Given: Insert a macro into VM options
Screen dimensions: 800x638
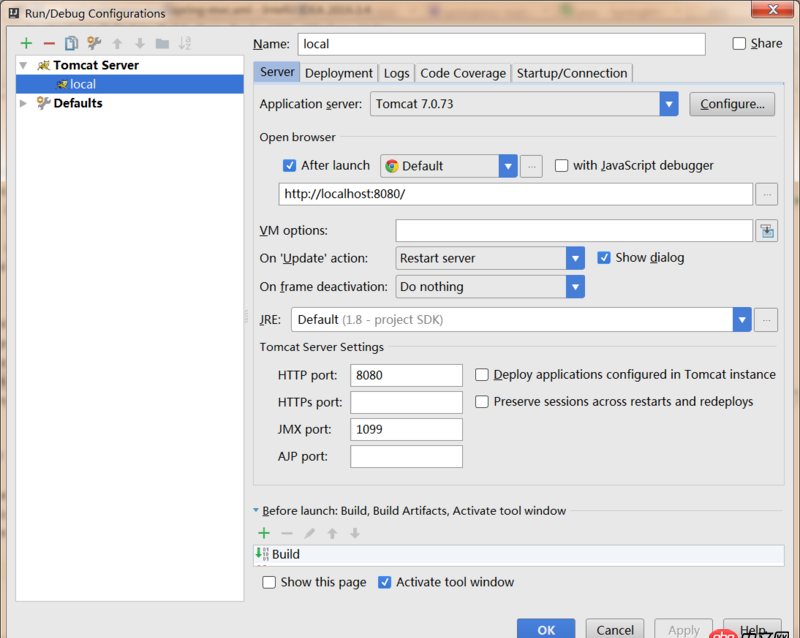Looking at the screenshot, I should pos(766,230).
